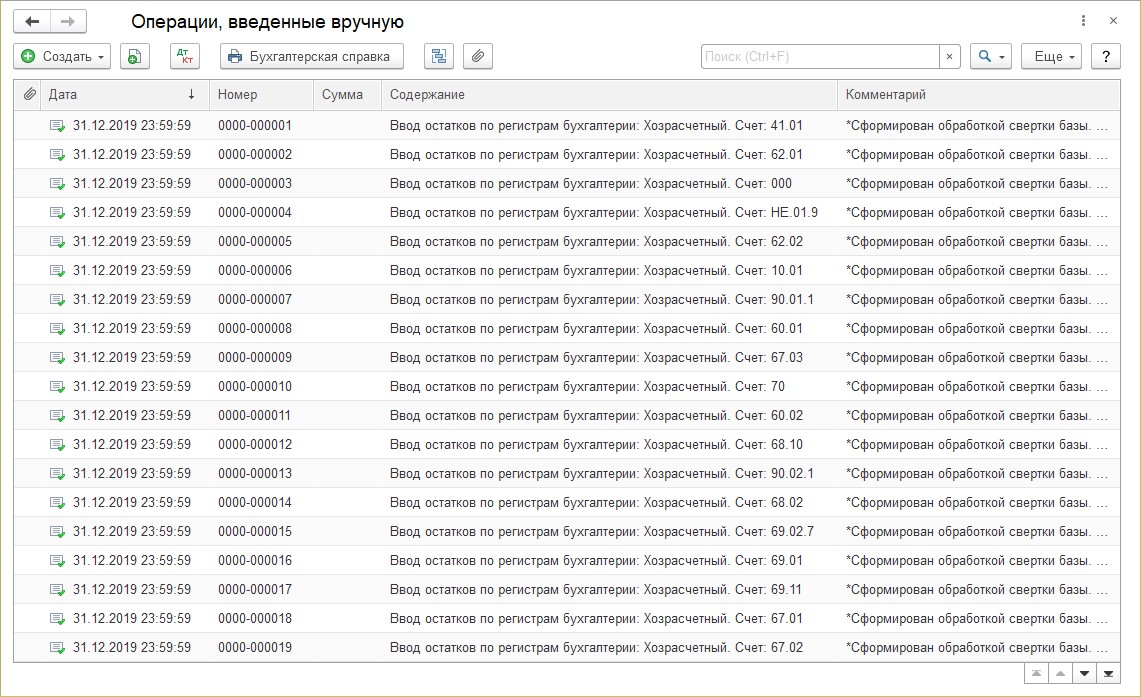Click the entry text ending Счет: 62.01

click(x=596, y=154)
